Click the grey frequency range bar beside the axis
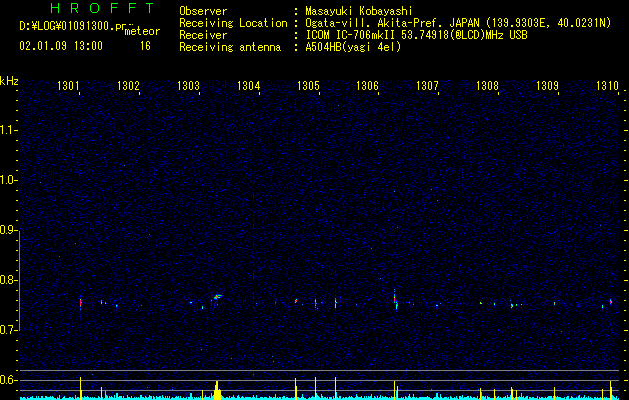 click(19, 280)
